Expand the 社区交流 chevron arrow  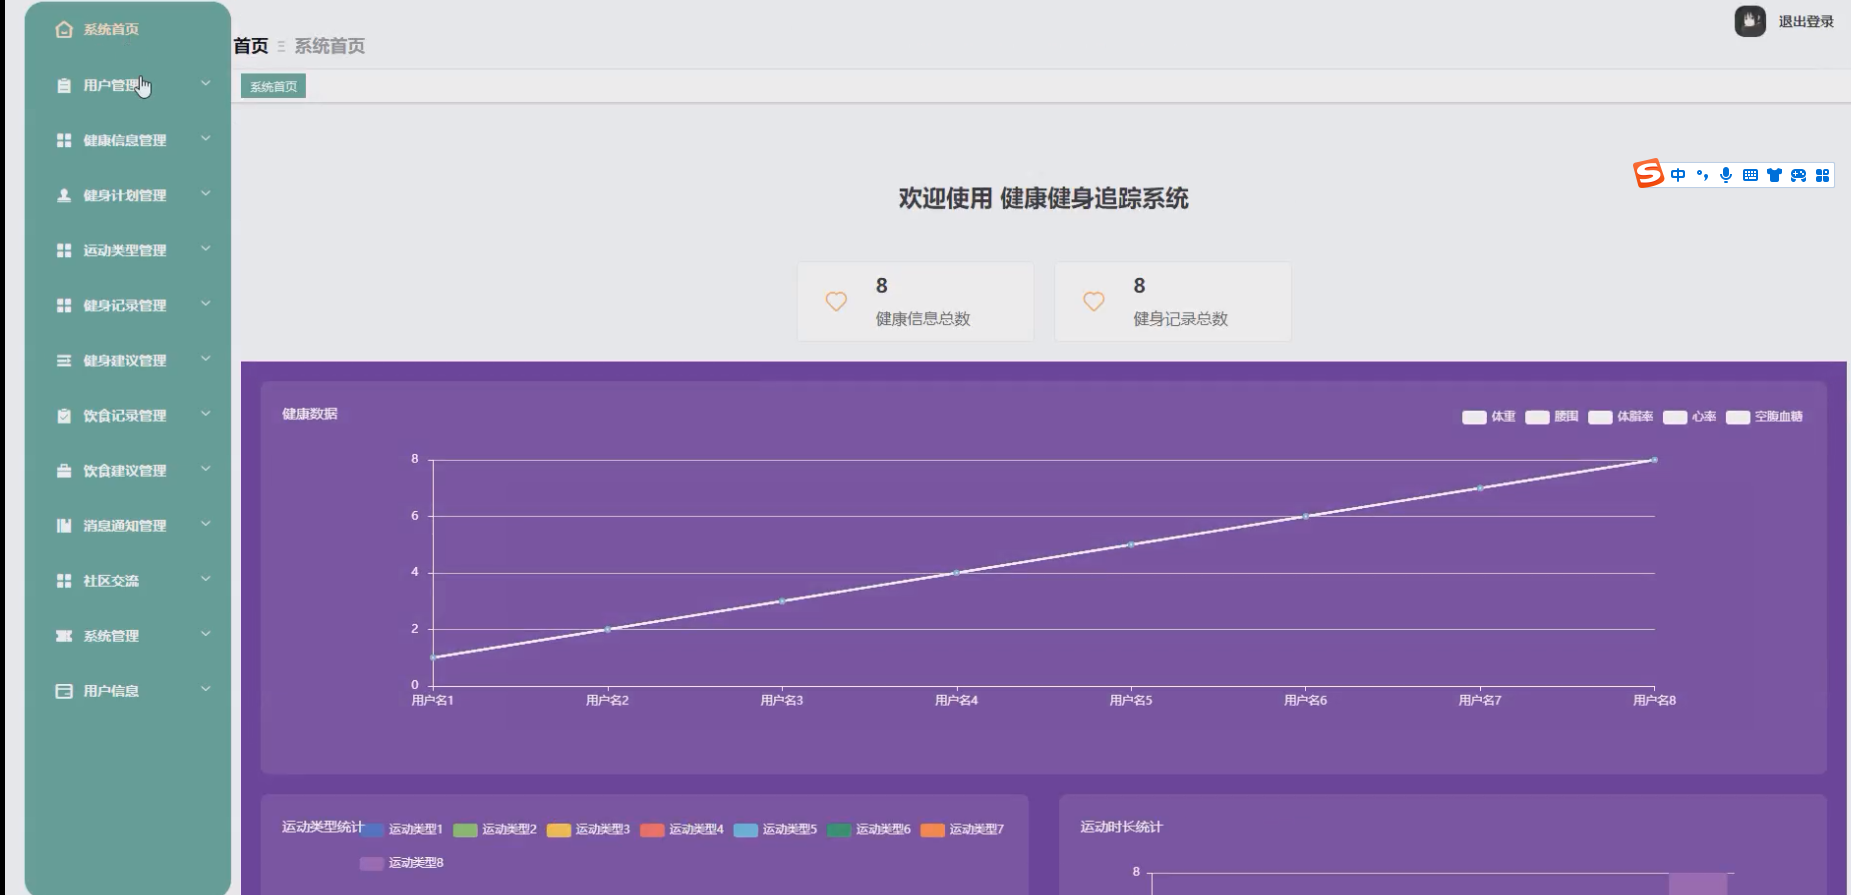tap(206, 578)
